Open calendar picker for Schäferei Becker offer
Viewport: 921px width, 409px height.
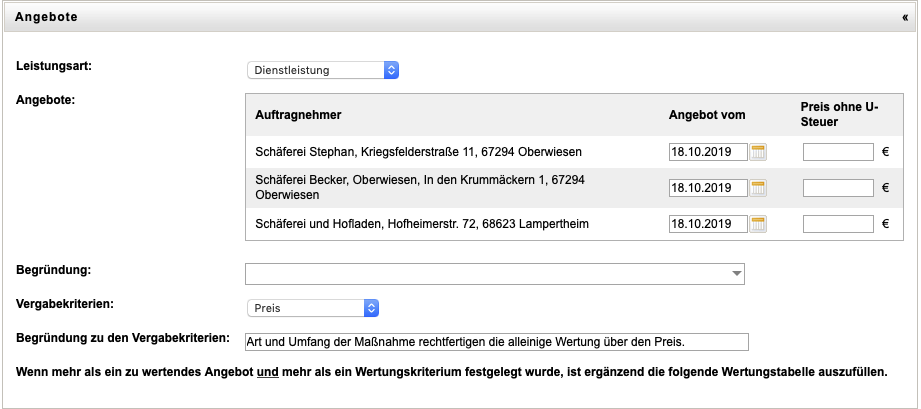[759, 188]
